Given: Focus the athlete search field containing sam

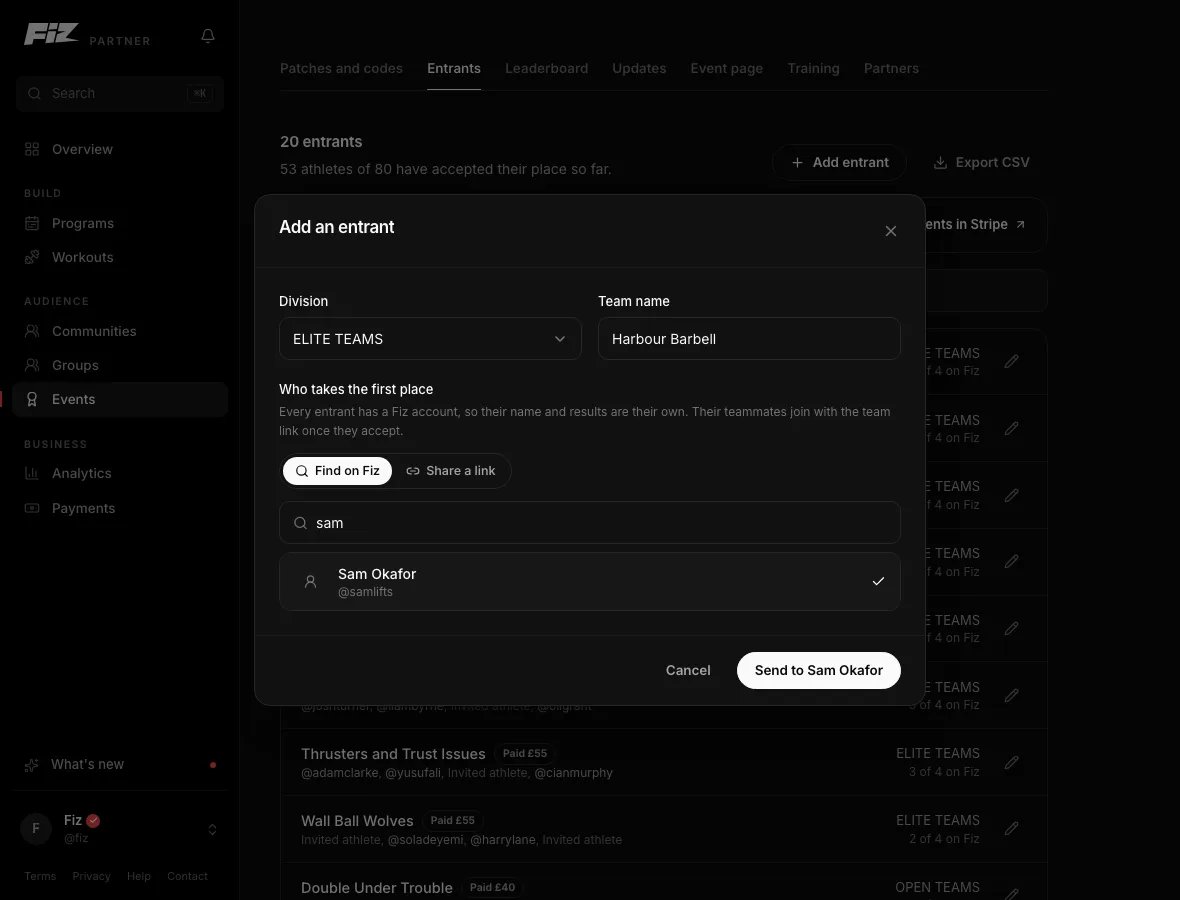Looking at the screenshot, I should [590, 523].
